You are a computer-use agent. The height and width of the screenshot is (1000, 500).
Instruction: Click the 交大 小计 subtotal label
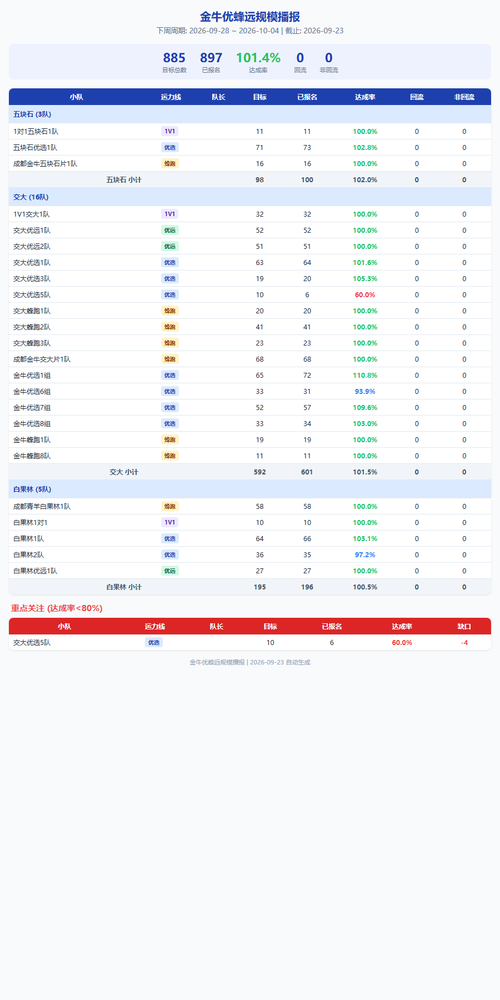pos(124,472)
